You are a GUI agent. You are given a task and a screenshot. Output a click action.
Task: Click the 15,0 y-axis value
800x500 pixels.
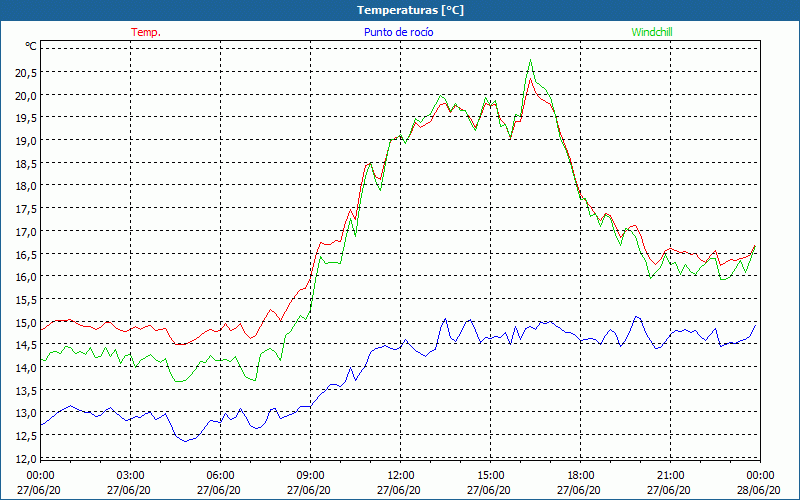pyautogui.click(x=26, y=322)
